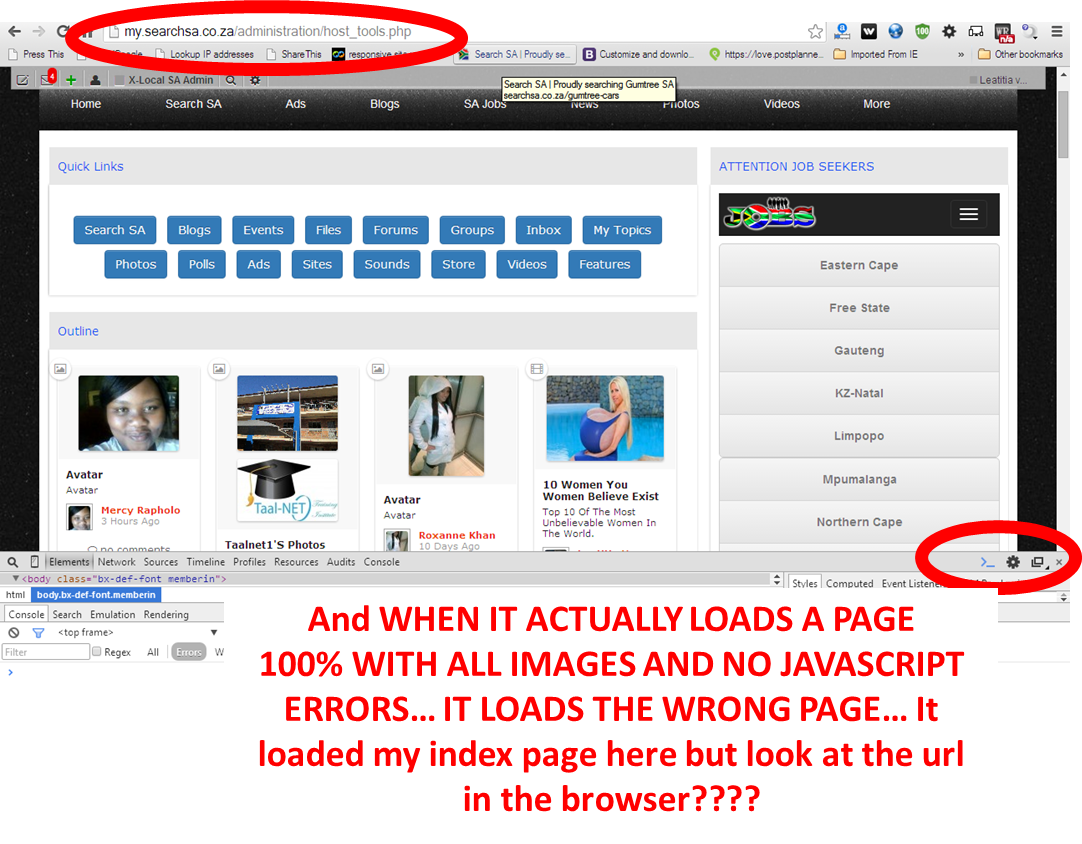
Task: Click the DevTools inspect element magnifier icon
Action: tap(13, 562)
